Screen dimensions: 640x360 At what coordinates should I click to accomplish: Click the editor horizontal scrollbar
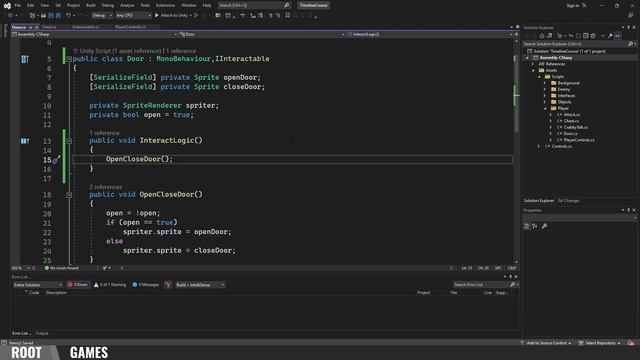click(286, 268)
